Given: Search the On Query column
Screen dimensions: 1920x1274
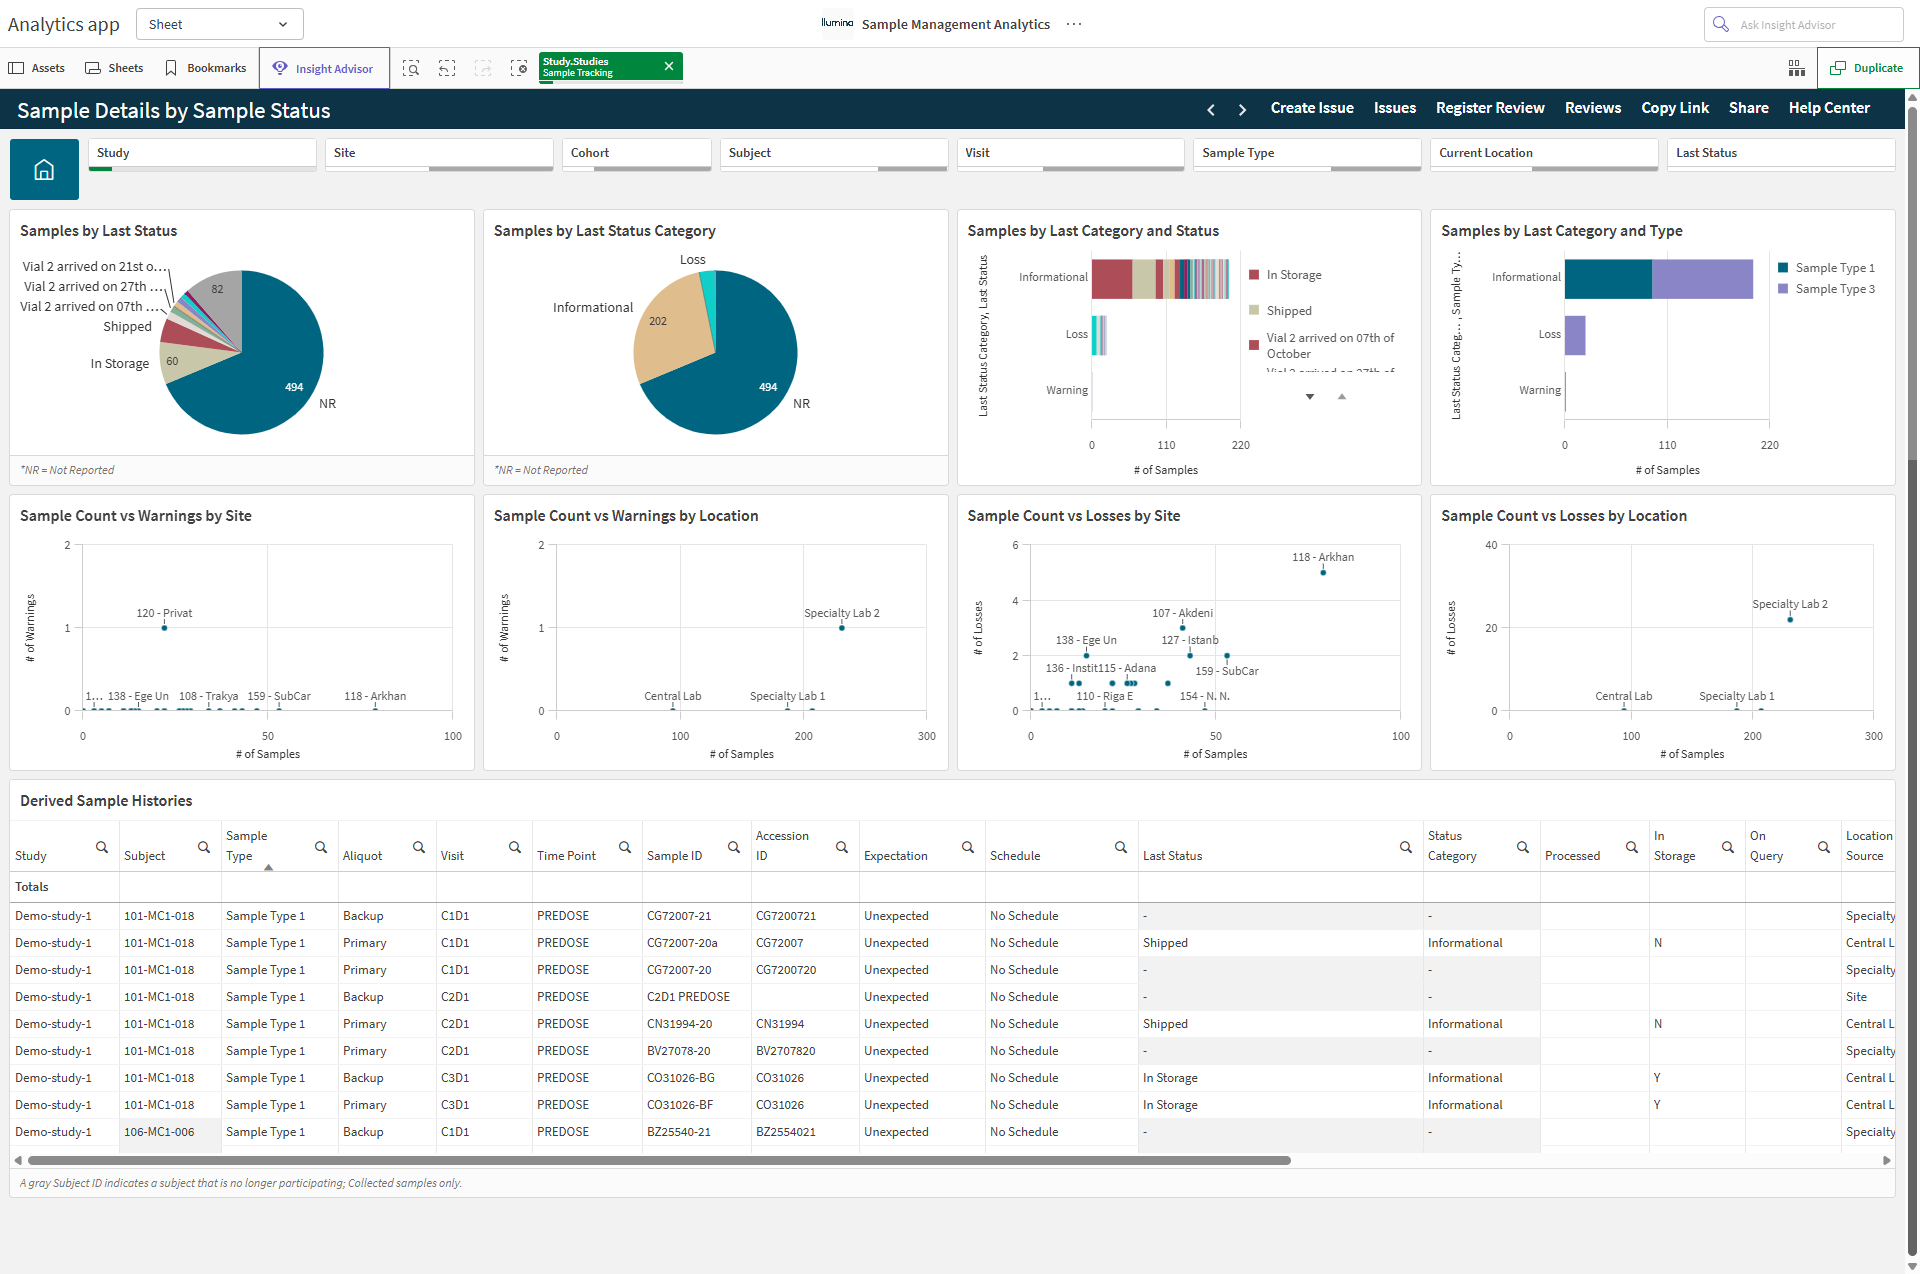Looking at the screenshot, I should [x=1824, y=847].
